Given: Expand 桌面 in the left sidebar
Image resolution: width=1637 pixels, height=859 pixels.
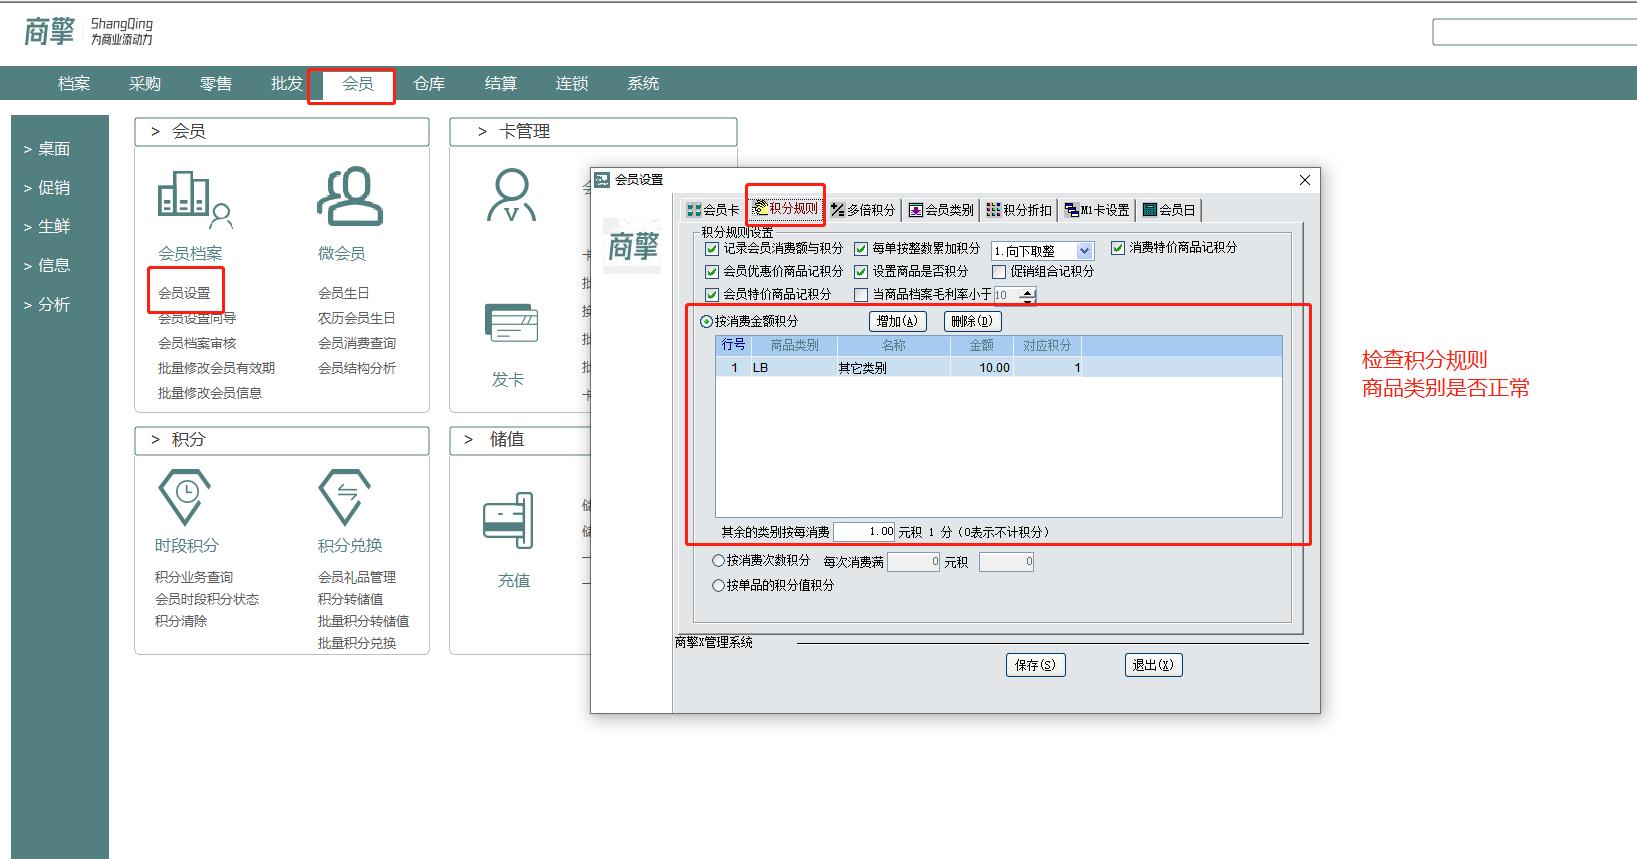Looking at the screenshot, I should point(47,149).
